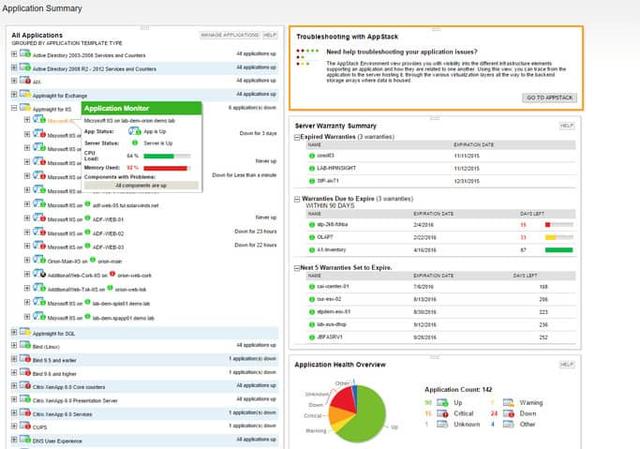Collapse the AppInsight for IIS group
640x449 pixels.
tap(13, 107)
